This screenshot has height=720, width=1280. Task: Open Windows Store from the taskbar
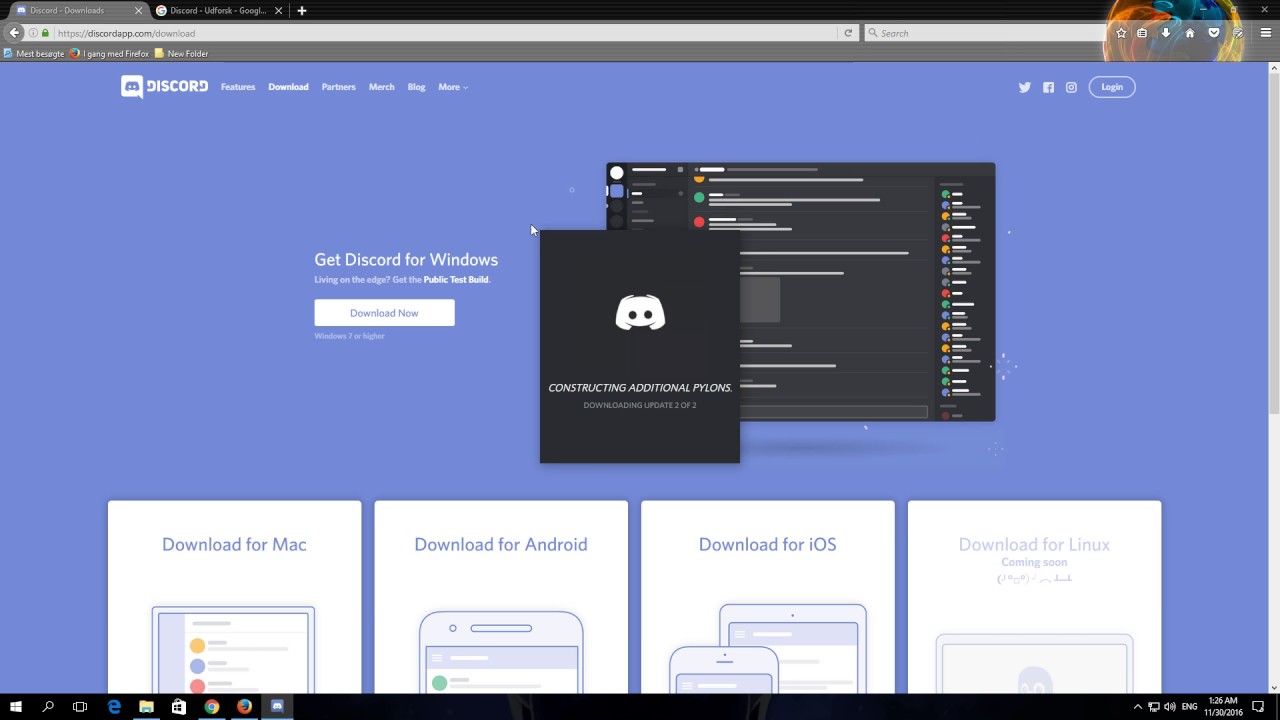[179, 706]
